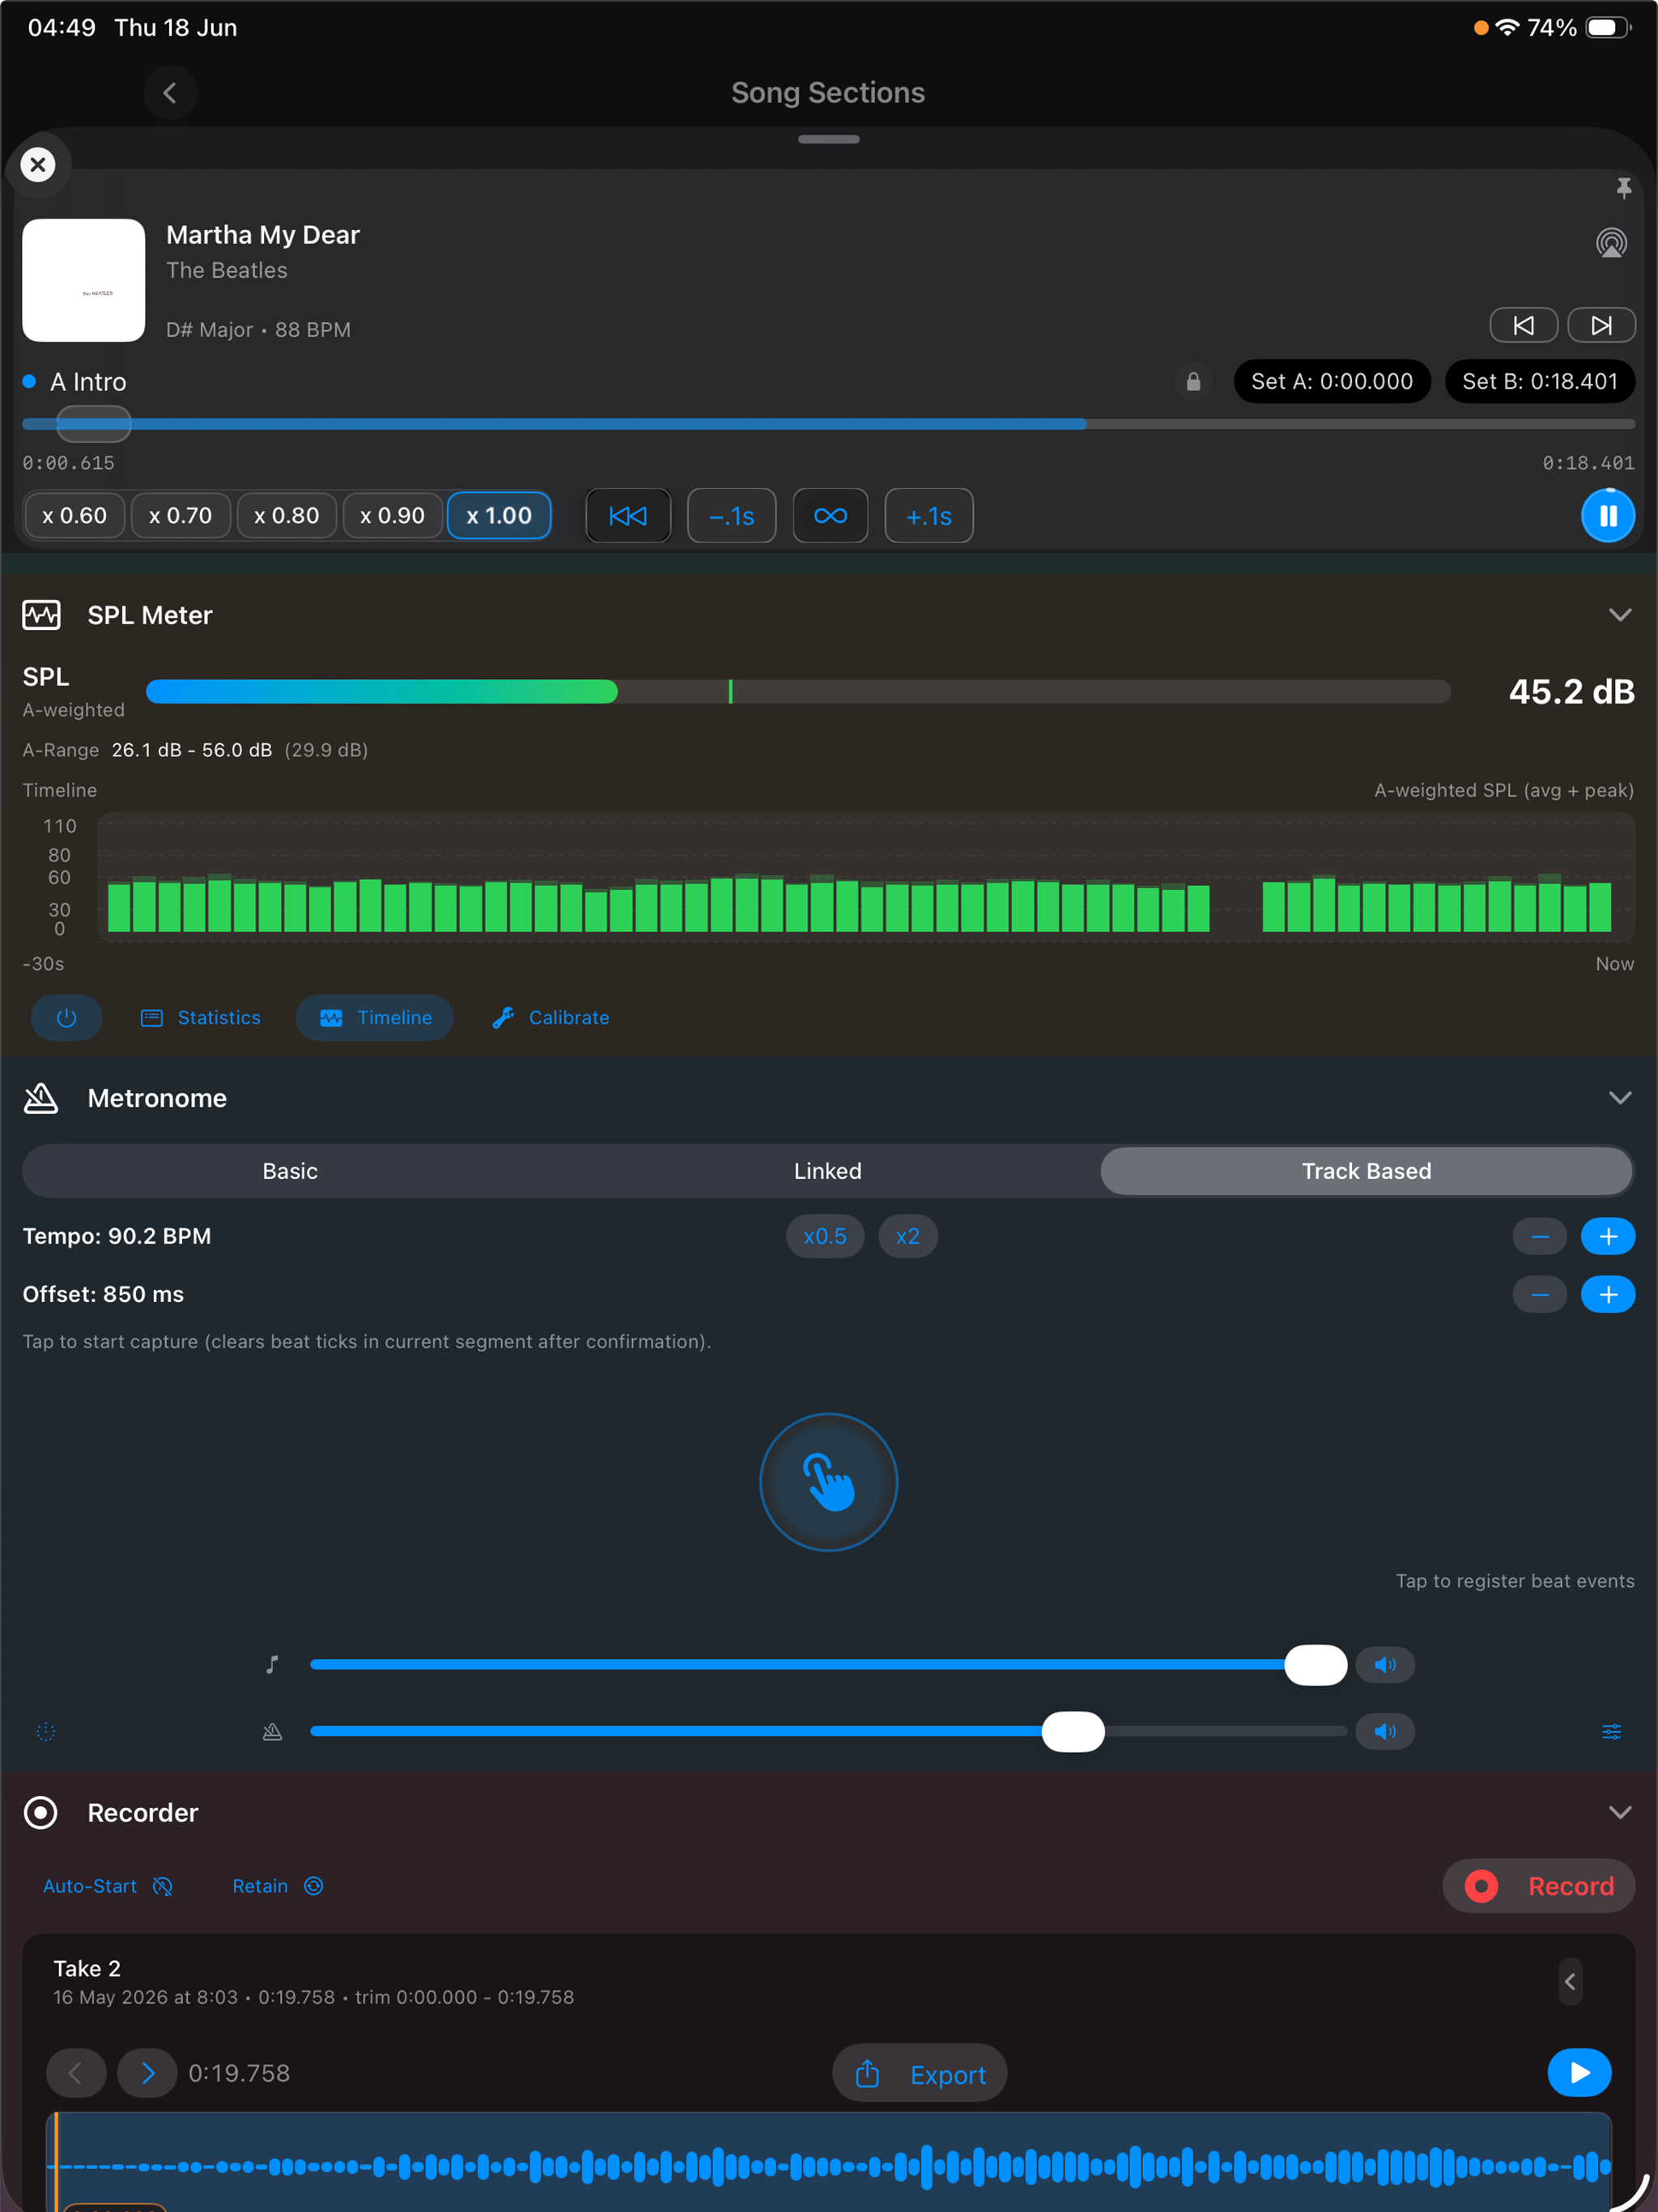
Task: Click the Metronome icon
Action: pos(41,1098)
